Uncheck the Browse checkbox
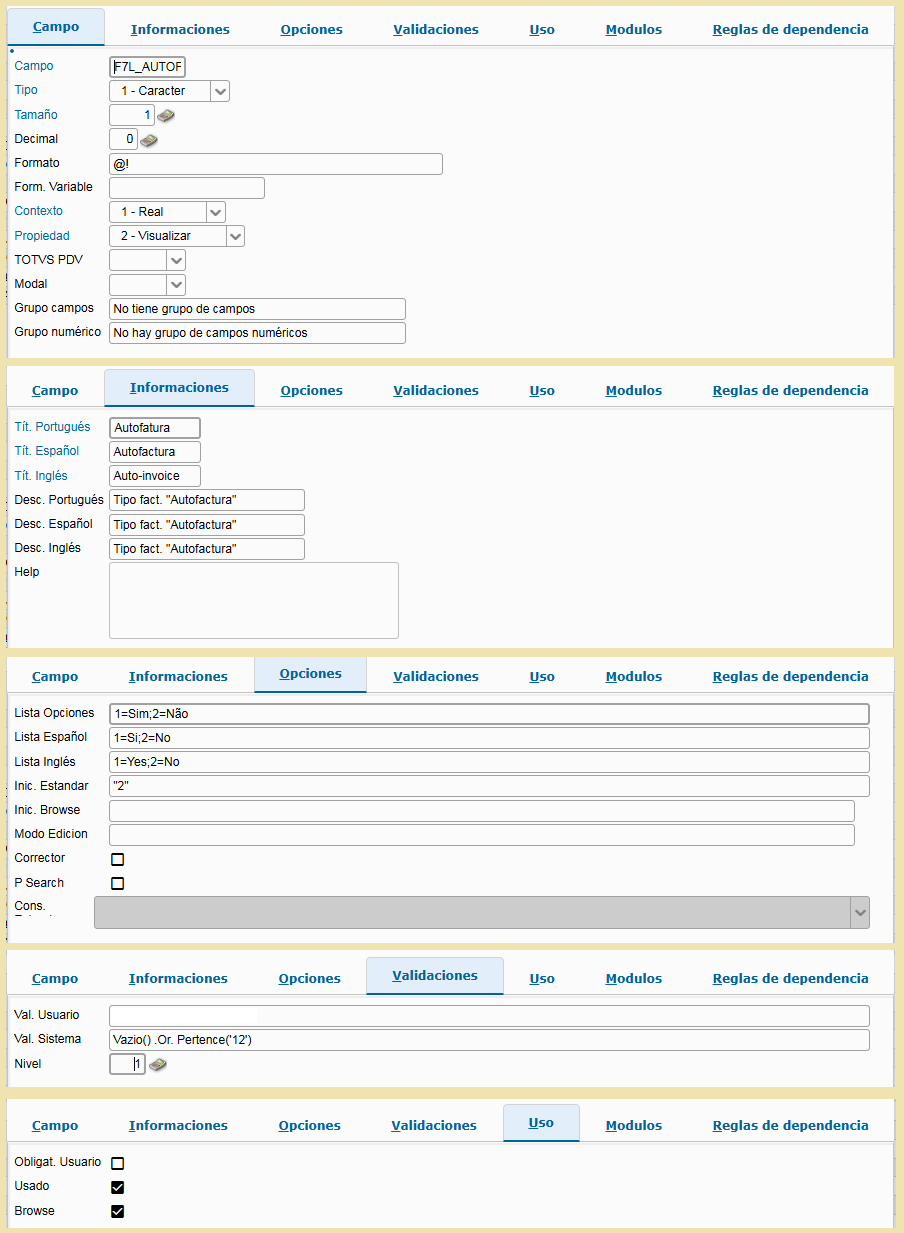Viewport: 904px width, 1233px height. click(118, 1212)
